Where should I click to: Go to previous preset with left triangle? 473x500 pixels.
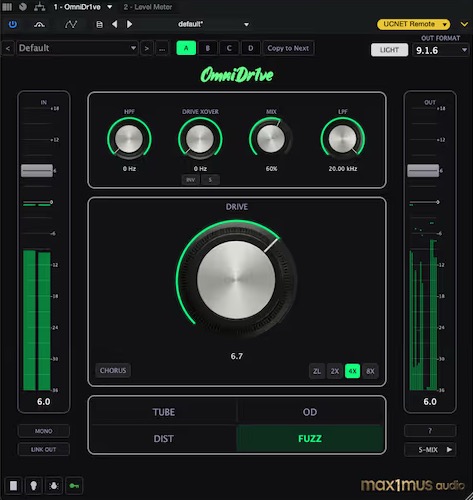[x=115, y=24]
